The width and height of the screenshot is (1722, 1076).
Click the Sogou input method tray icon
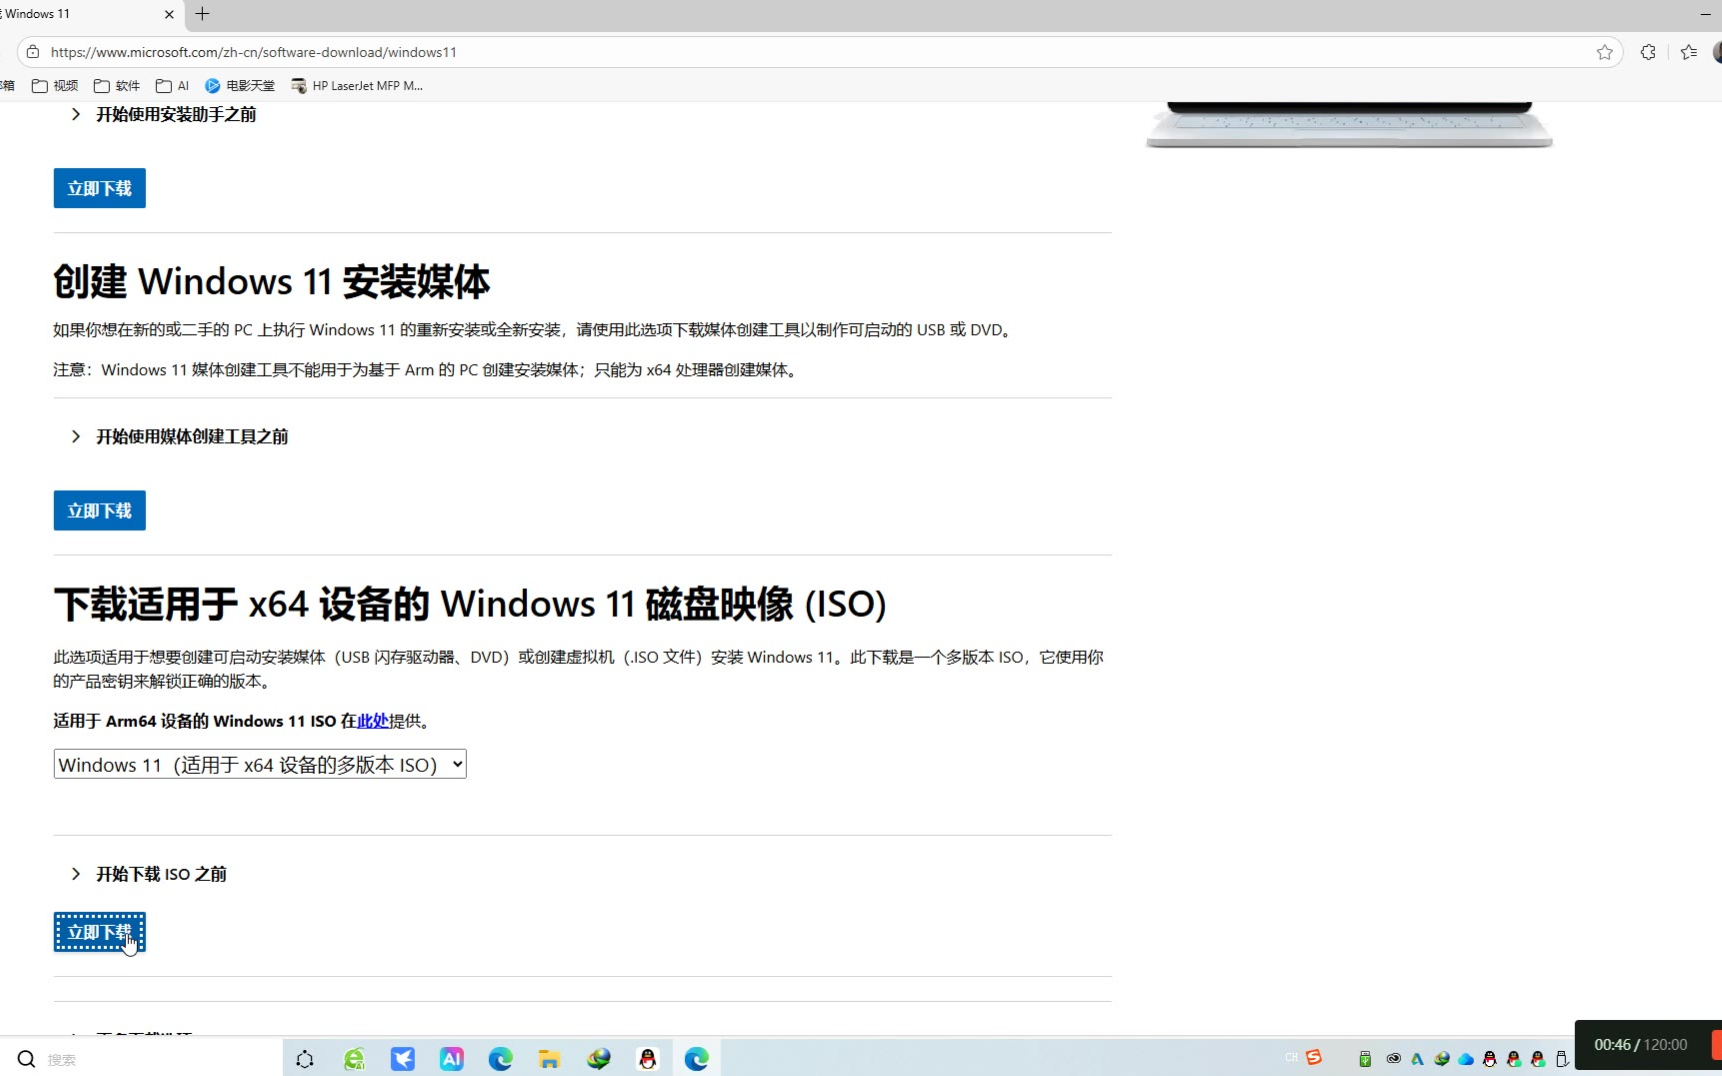click(x=1314, y=1058)
